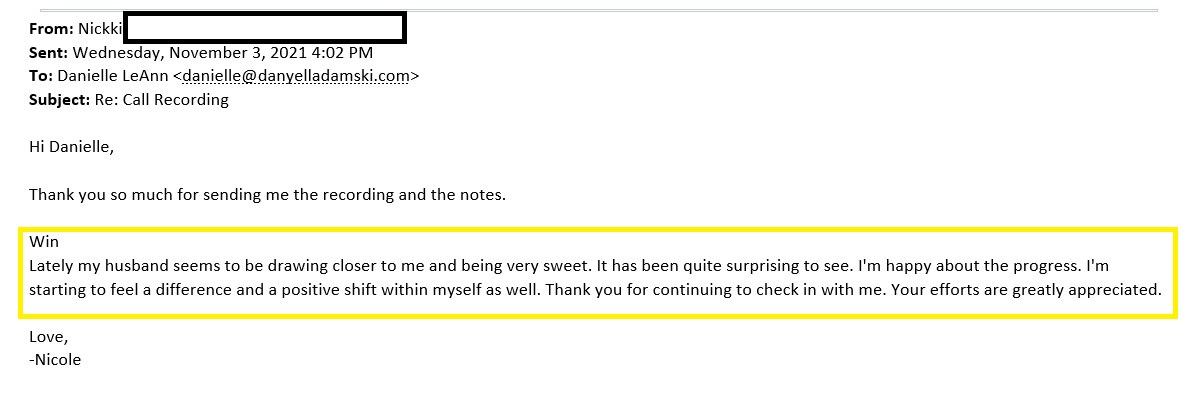
Task: Click the greeting line Hi Danielle
Action: [71, 147]
